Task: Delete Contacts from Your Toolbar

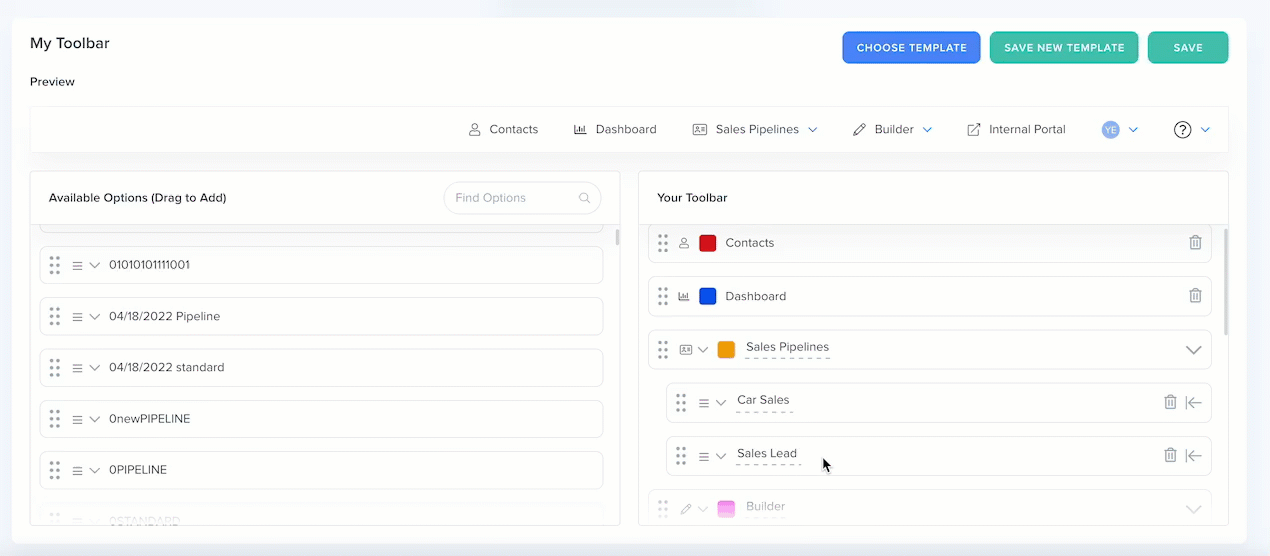Action: pos(1195,243)
